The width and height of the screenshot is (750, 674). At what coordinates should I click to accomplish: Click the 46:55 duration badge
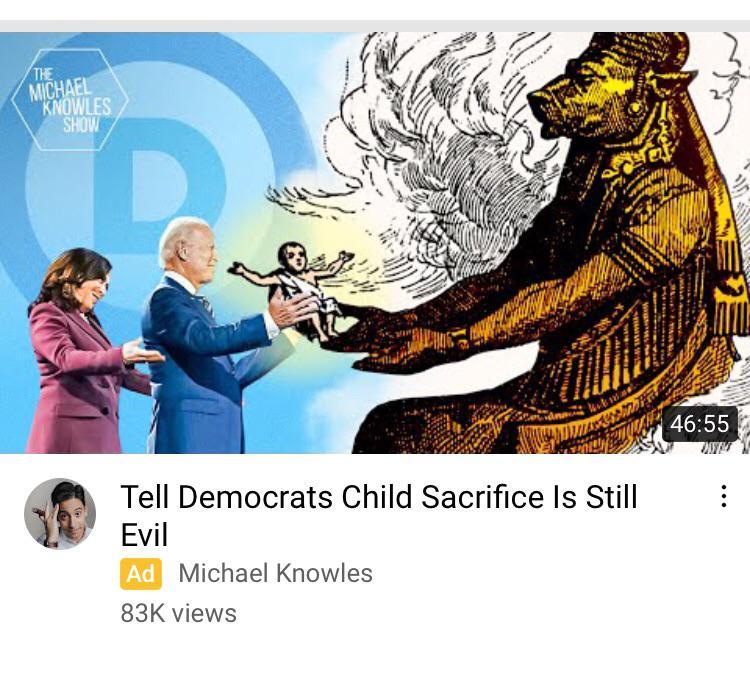[699, 424]
